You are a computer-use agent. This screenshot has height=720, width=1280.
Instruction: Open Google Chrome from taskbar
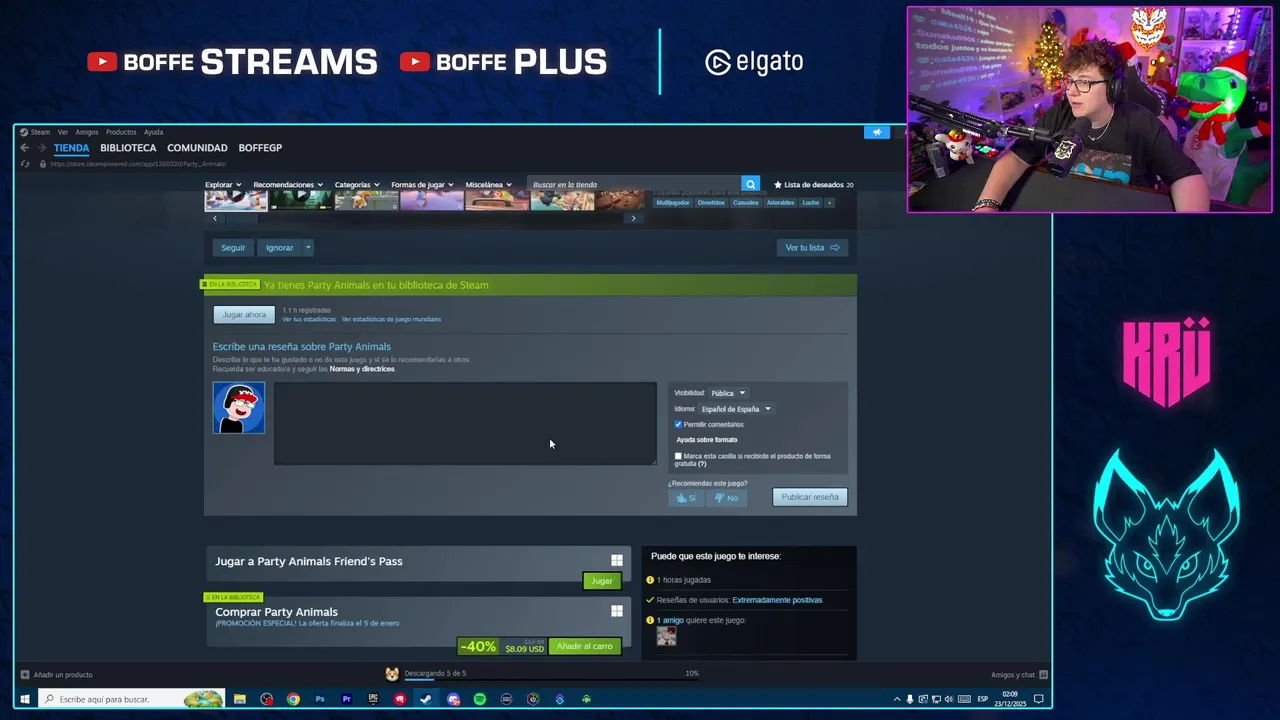[293, 699]
